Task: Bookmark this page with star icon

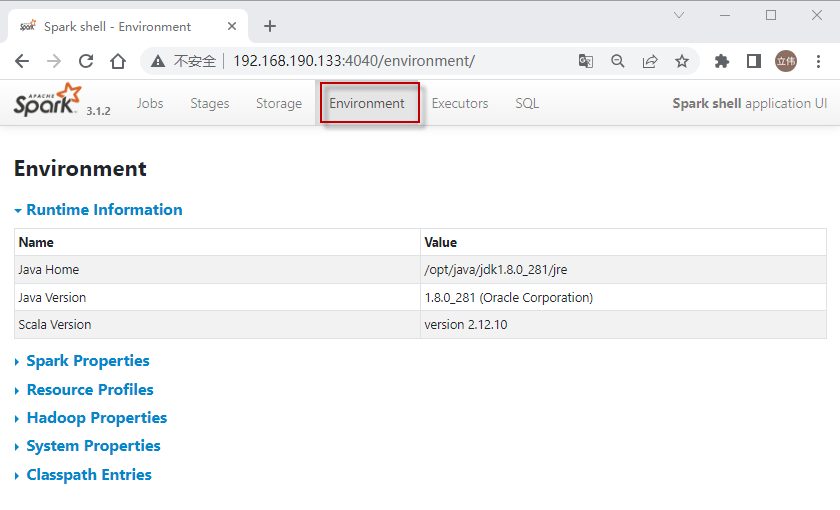Action: [682, 61]
